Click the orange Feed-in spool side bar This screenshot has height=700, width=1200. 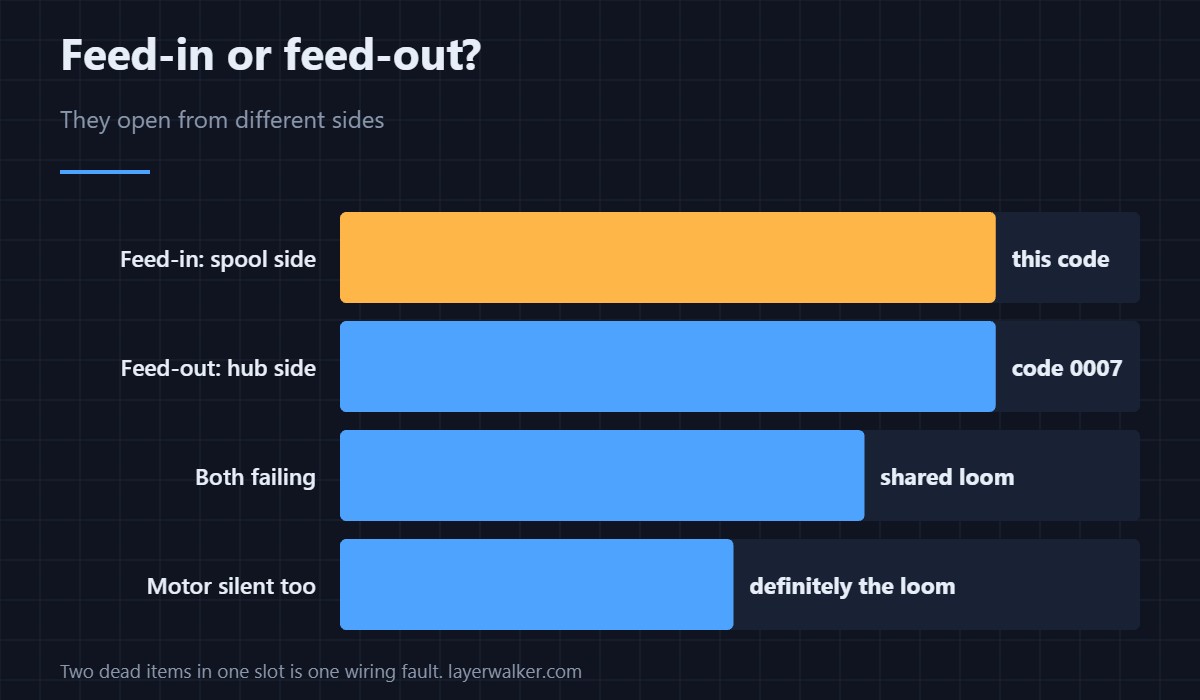coord(667,257)
